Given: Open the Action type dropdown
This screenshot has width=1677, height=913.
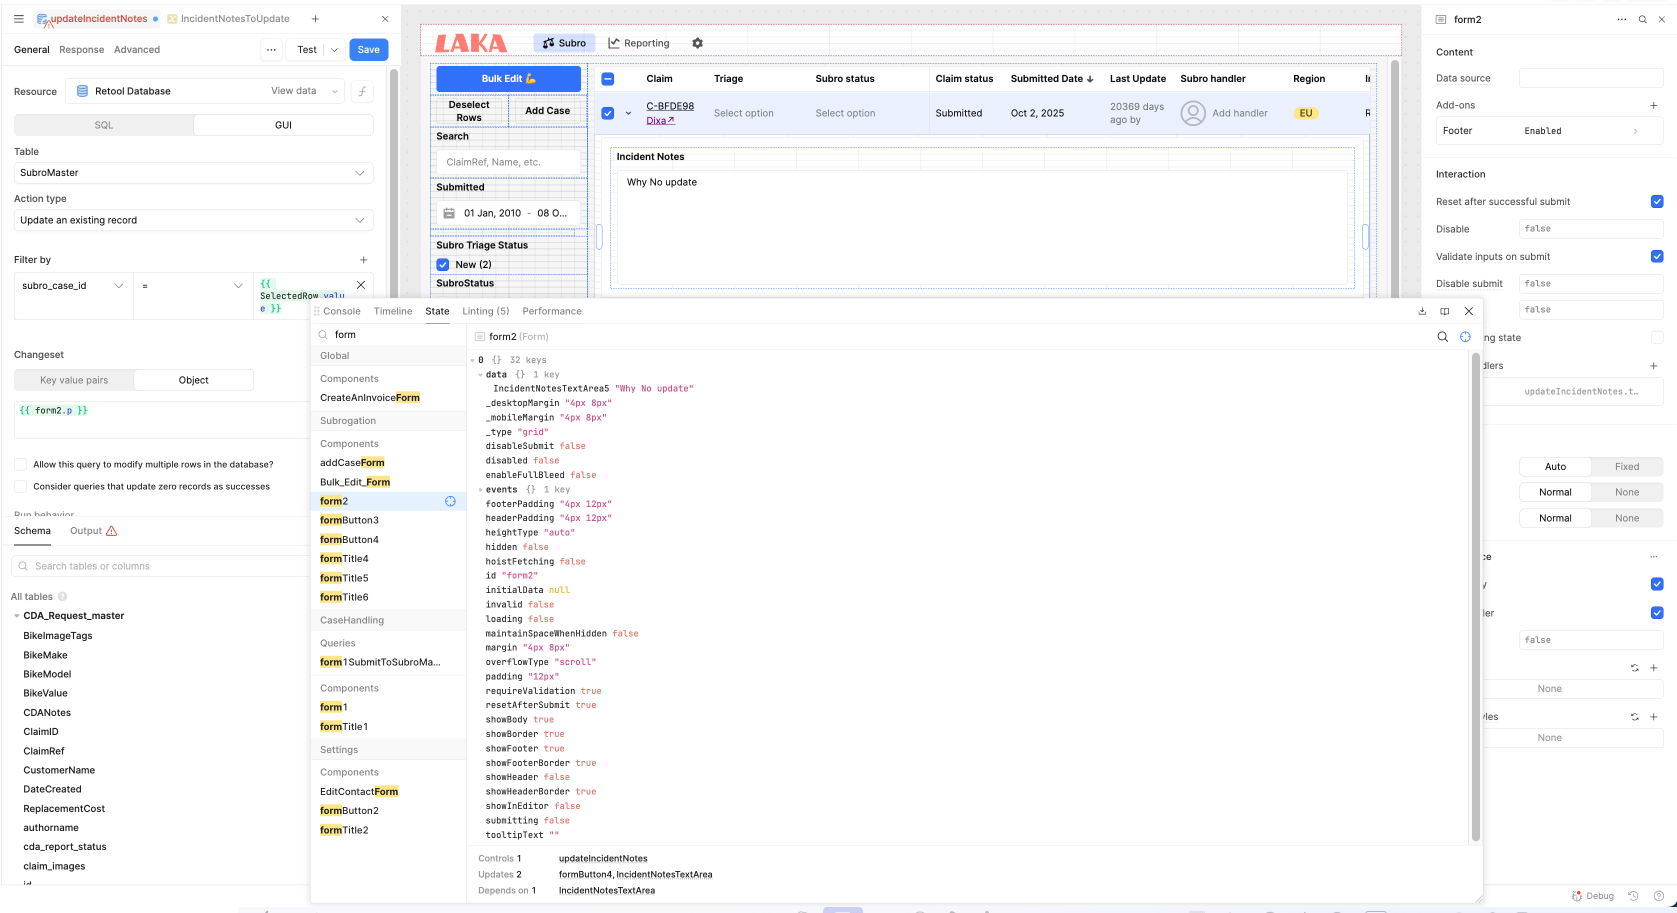Looking at the screenshot, I should (193, 220).
